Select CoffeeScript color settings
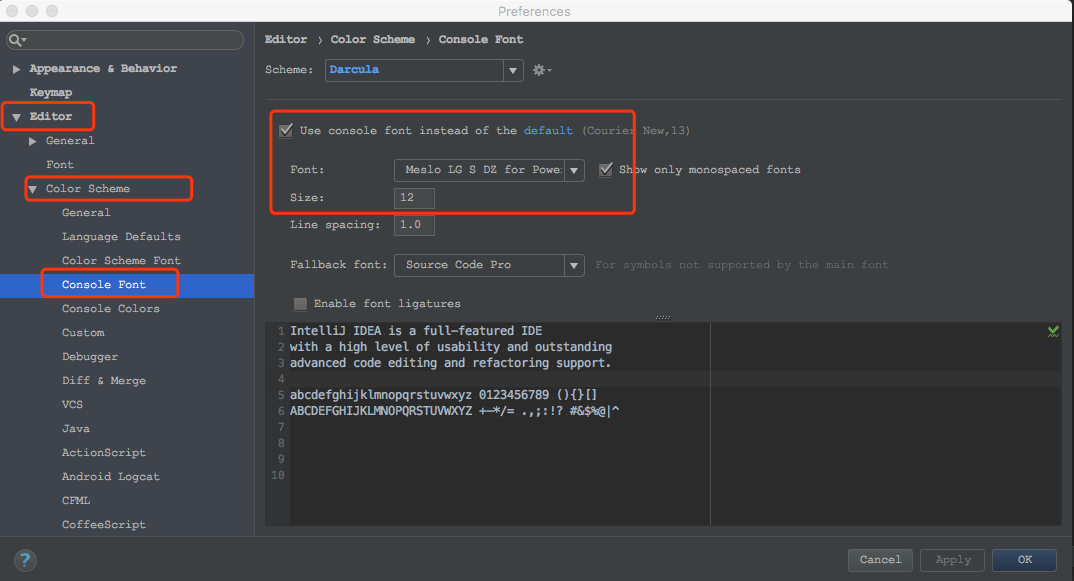 coord(104,524)
